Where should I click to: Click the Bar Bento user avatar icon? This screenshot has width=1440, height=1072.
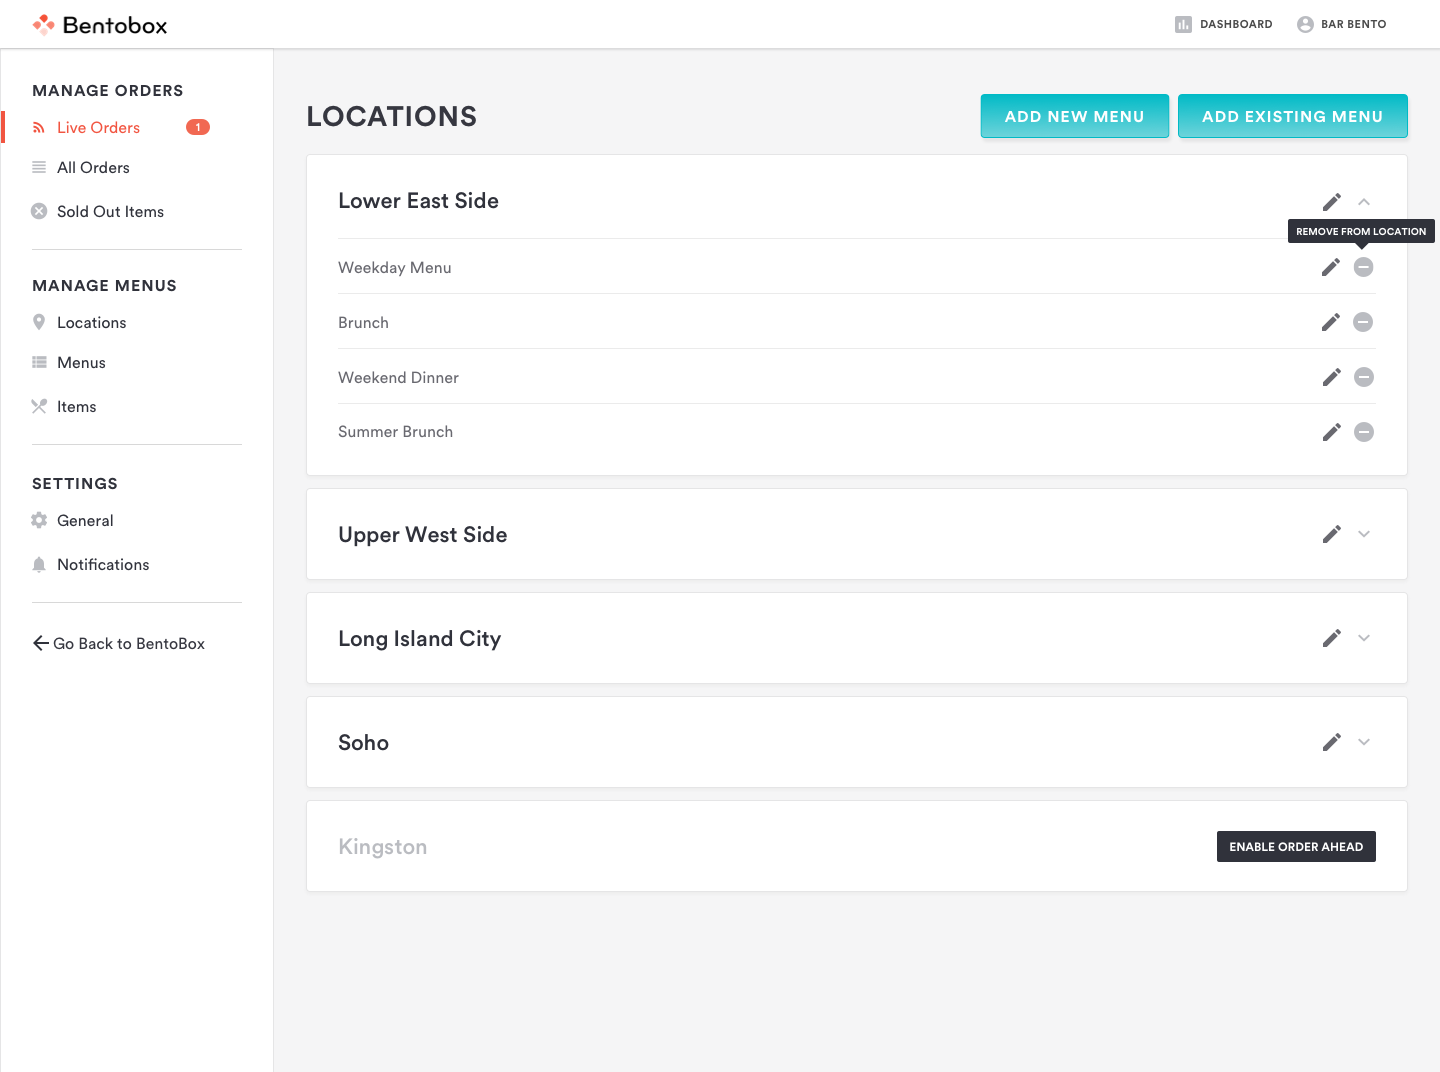pos(1305,24)
